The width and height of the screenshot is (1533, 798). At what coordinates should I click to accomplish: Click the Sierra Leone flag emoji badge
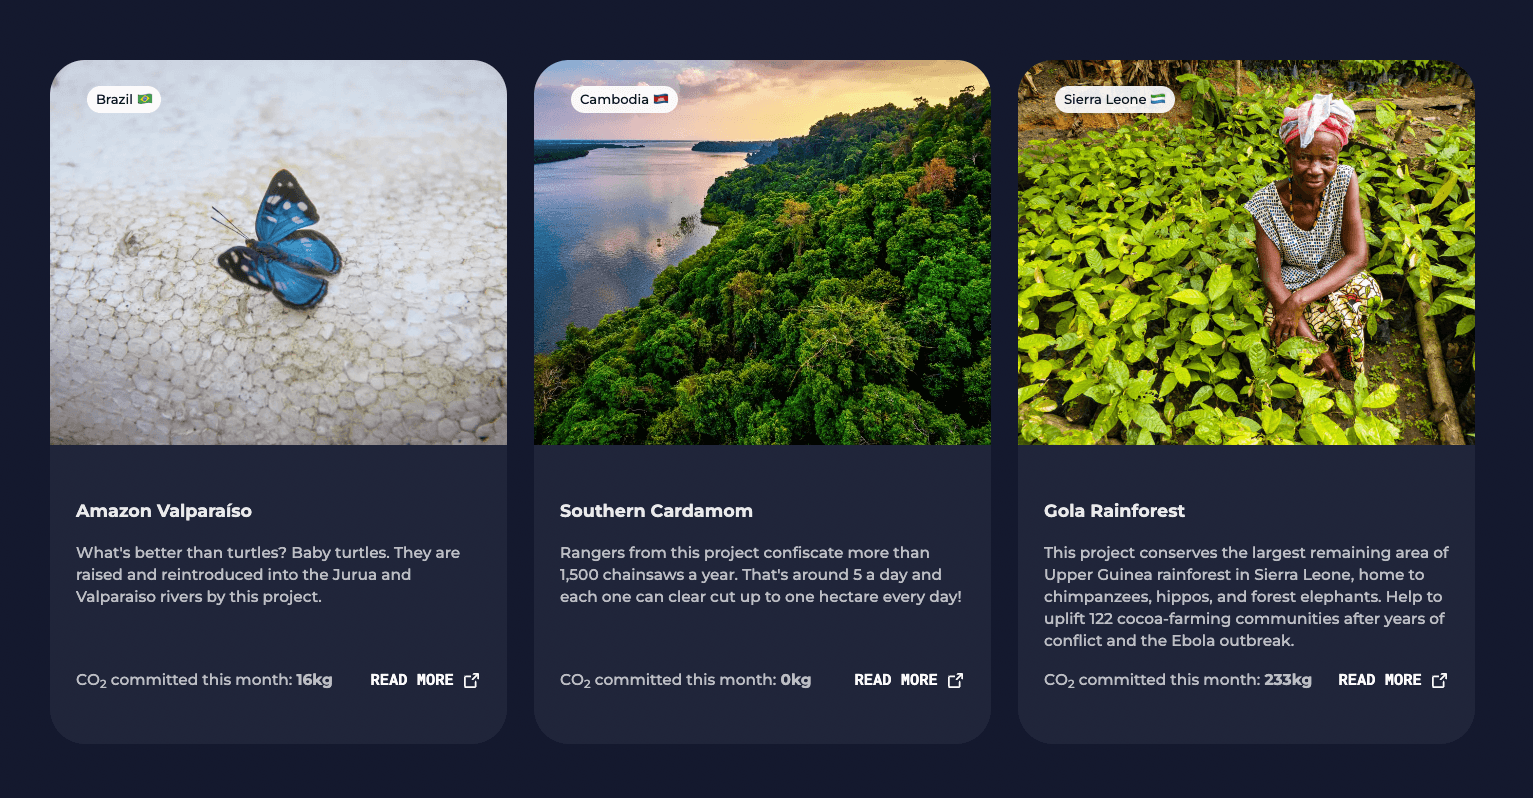[1115, 99]
